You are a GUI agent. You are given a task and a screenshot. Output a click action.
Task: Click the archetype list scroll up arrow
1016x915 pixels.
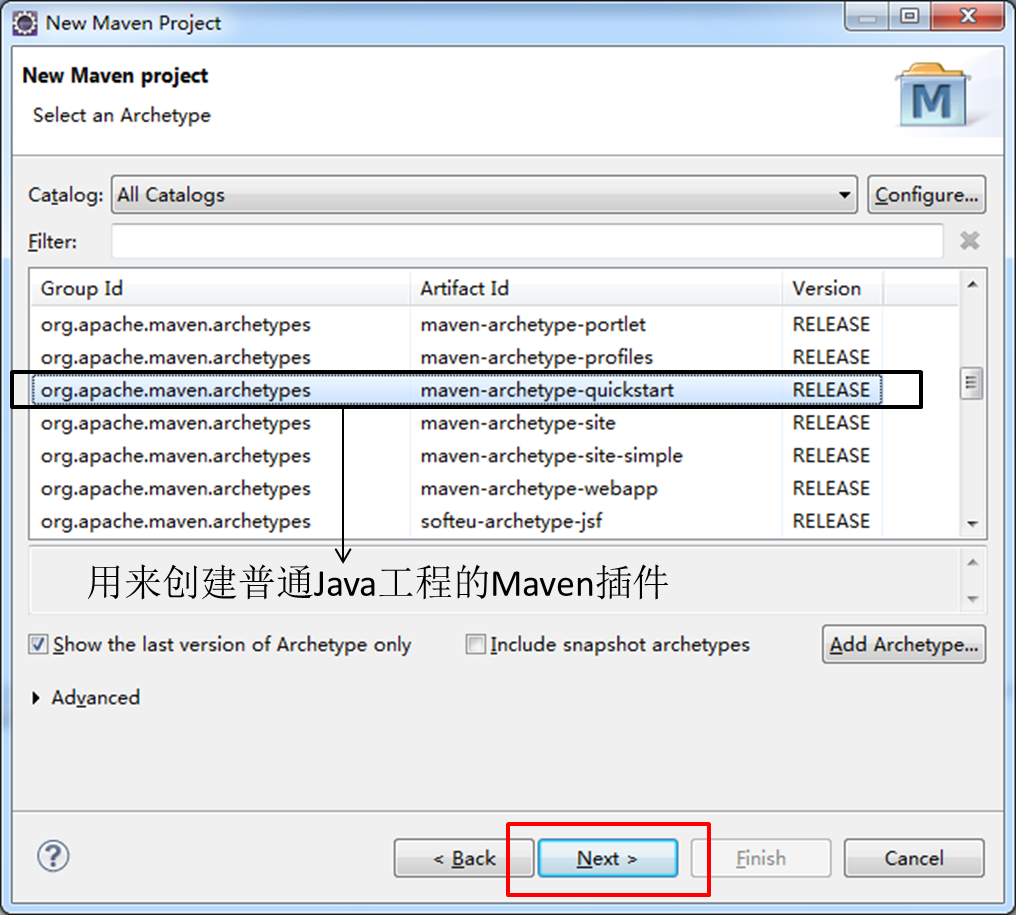[973, 284]
